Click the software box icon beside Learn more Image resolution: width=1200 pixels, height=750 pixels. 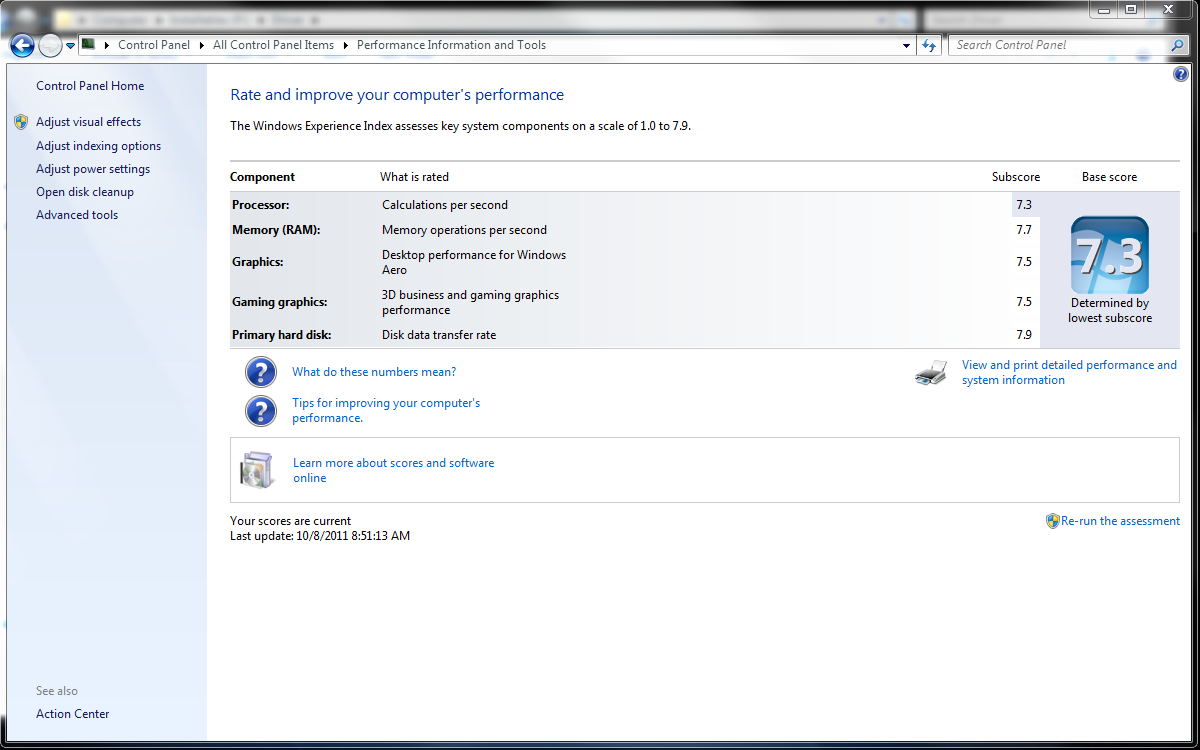click(256, 470)
